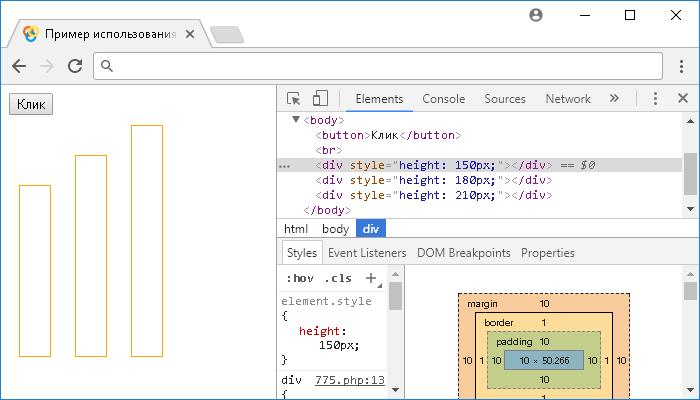The width and height of the screenshot is (700, 400).
Task: Minimize the browser window
Action: tap(584, 15)
